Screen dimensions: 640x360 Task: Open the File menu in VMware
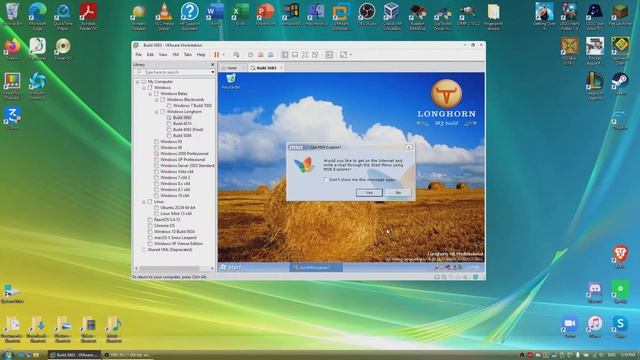click(139, 55)
